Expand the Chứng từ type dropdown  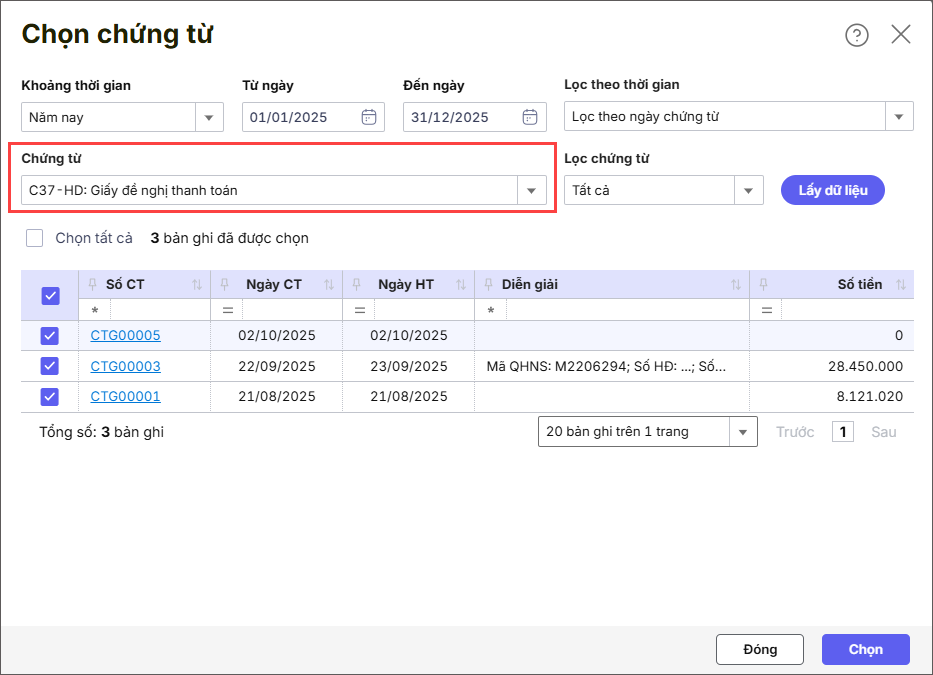point(531,190)
